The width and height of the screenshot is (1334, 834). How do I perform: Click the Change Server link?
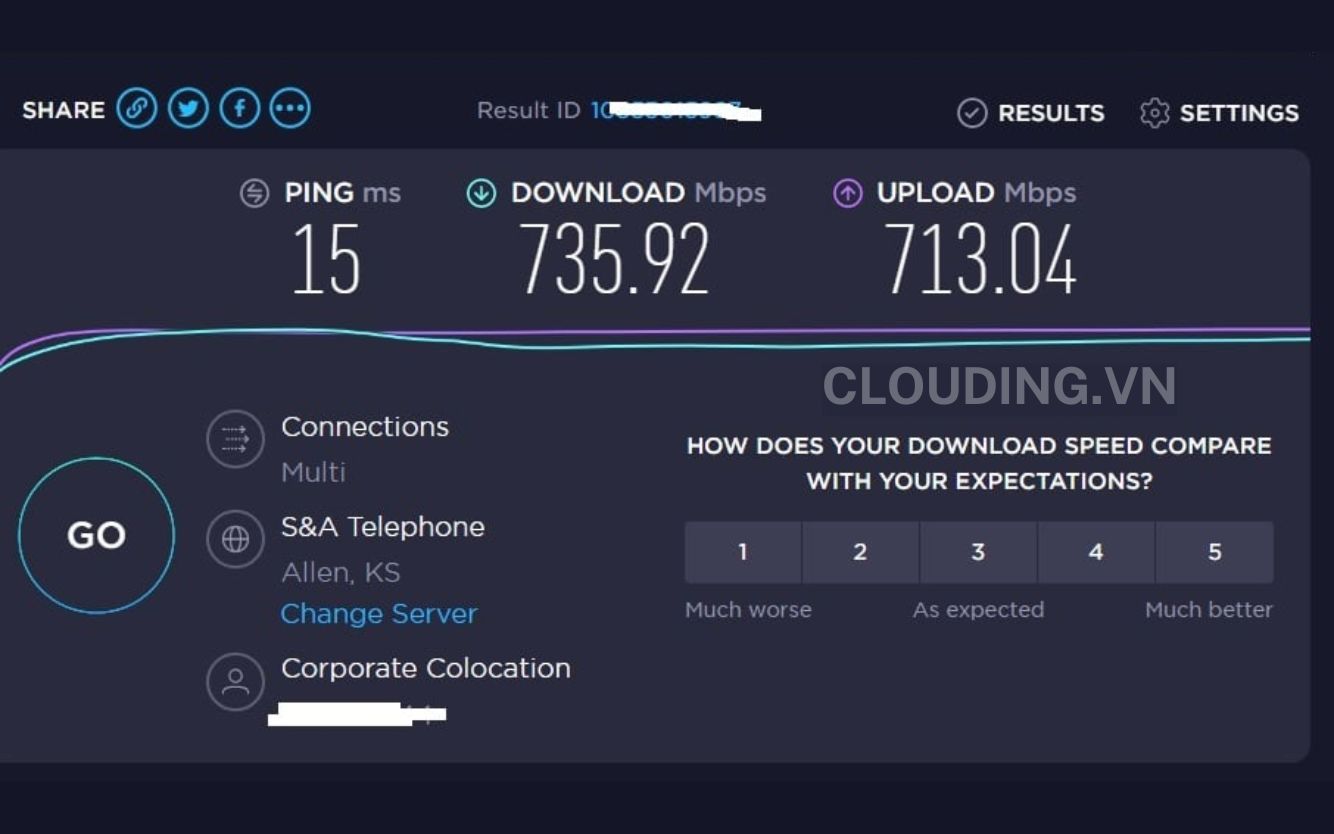point(379,613)
